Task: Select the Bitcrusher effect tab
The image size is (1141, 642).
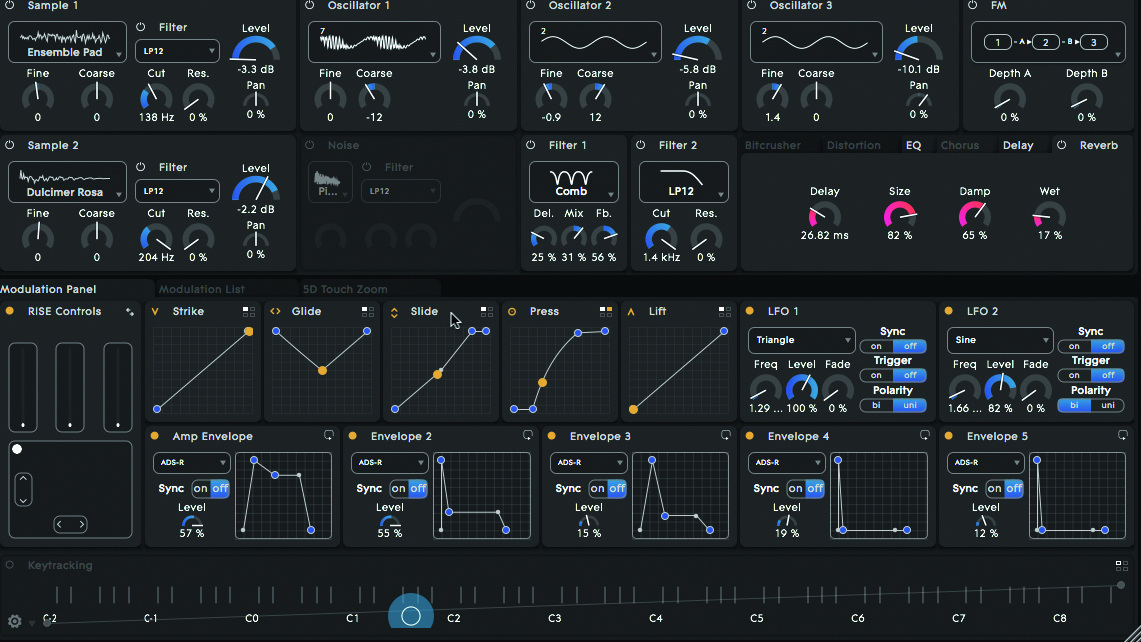Action: pyautogui.click(x=773, y=145)
